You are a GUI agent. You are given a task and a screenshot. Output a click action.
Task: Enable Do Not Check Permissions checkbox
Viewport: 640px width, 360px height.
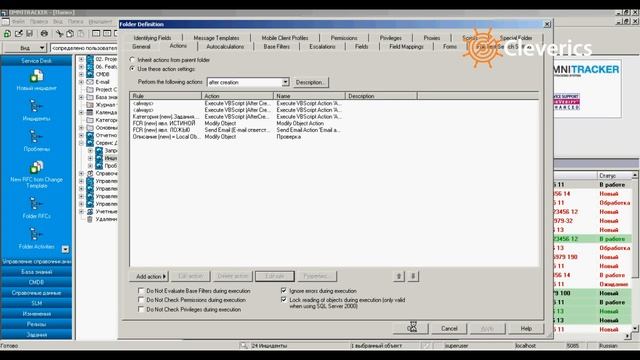(141, 300)
